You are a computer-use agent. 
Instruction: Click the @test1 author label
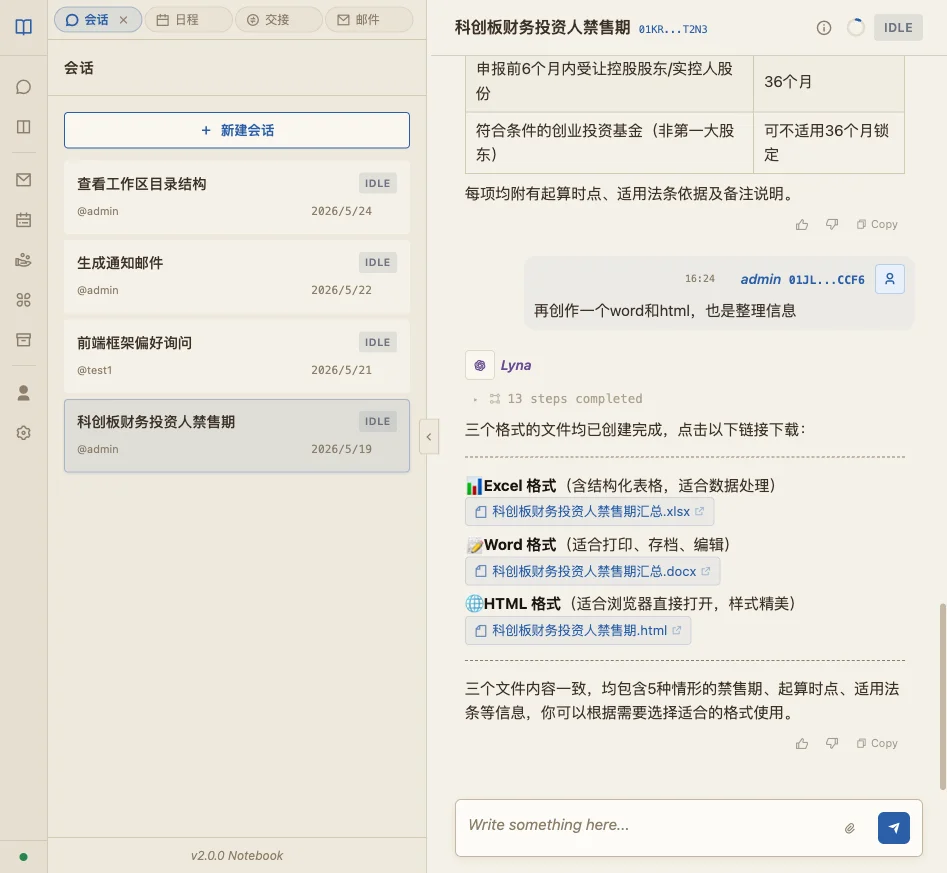click(94, 370)
